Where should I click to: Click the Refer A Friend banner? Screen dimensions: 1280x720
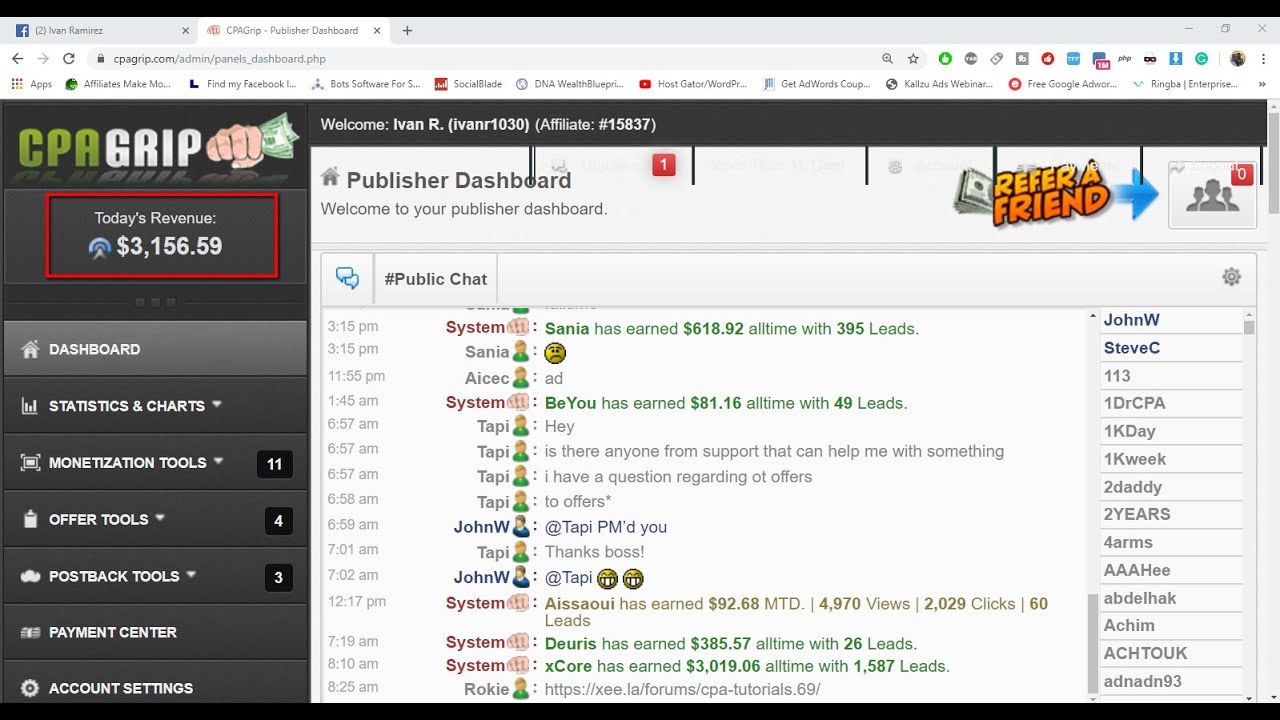[x=1055, y=194]
